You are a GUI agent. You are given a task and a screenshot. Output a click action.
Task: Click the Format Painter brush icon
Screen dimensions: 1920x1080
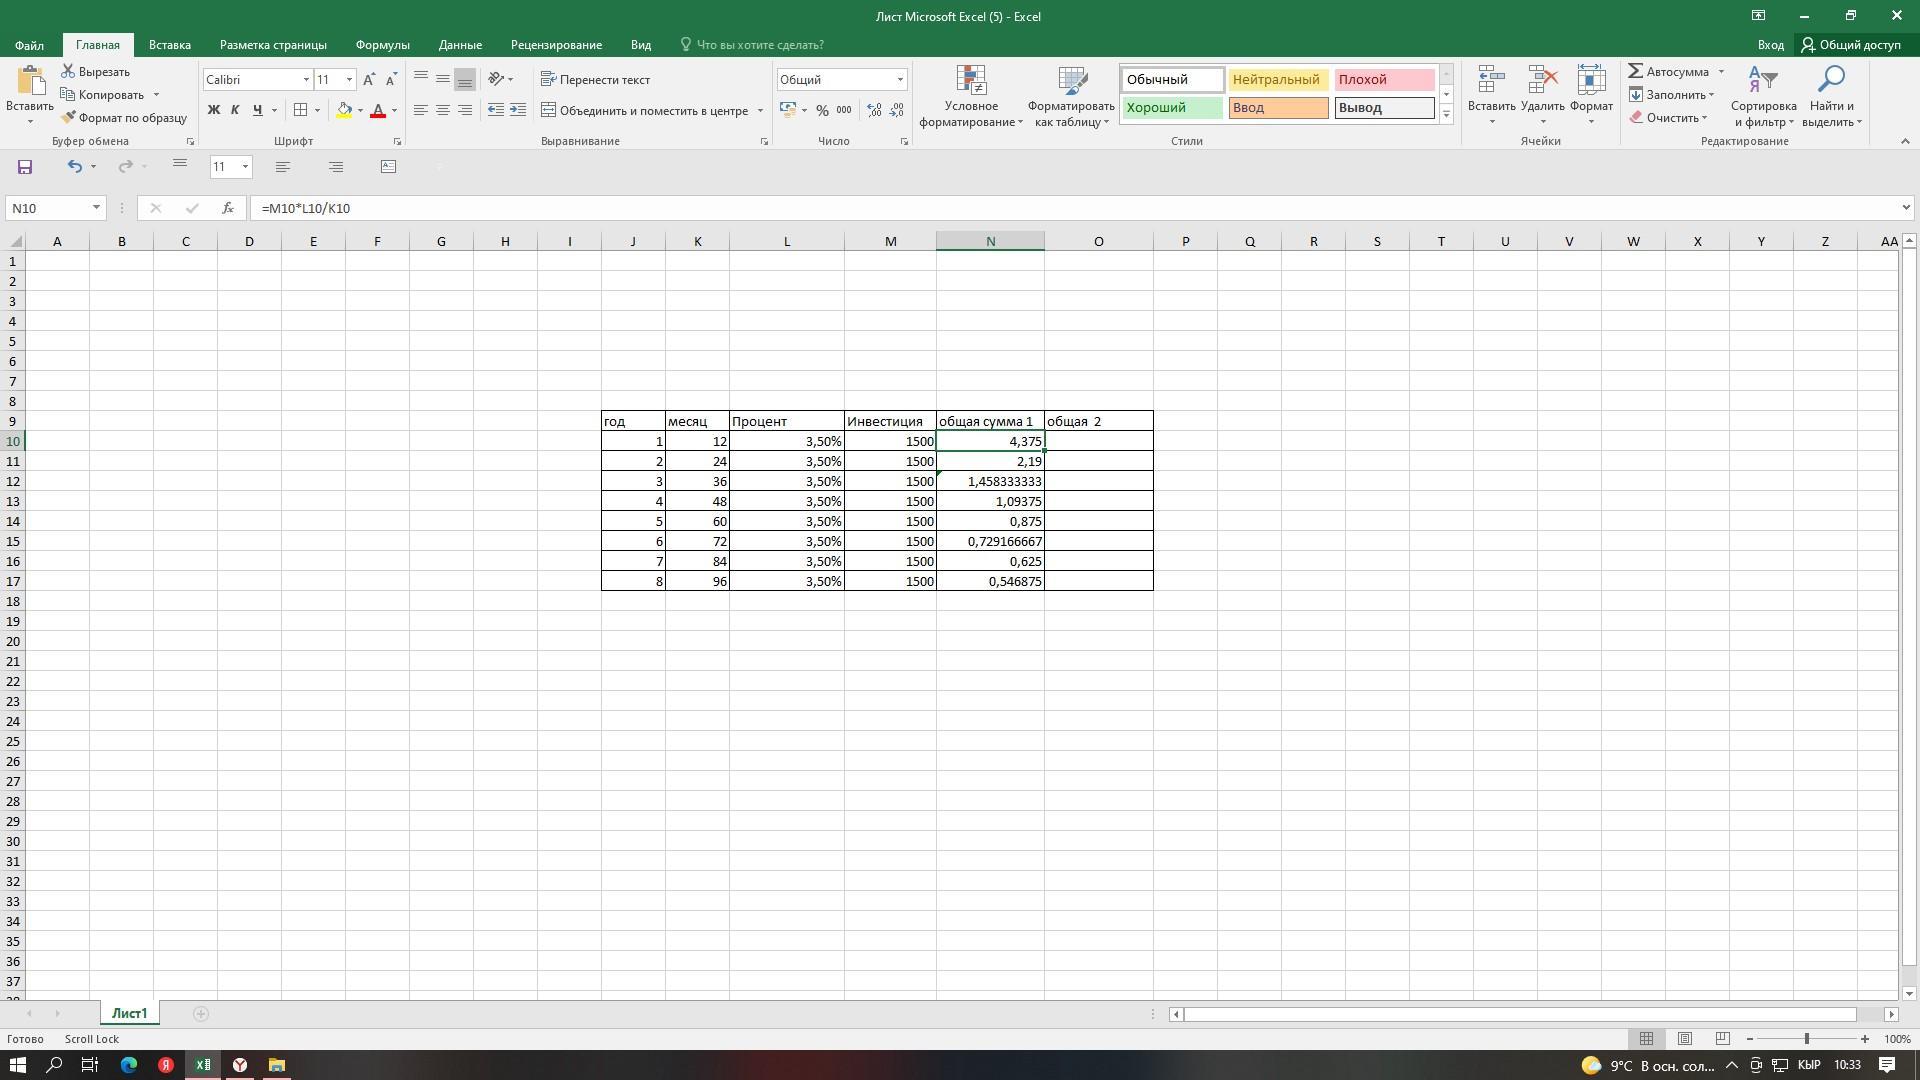pyautogui.click(x=69, y=118)
